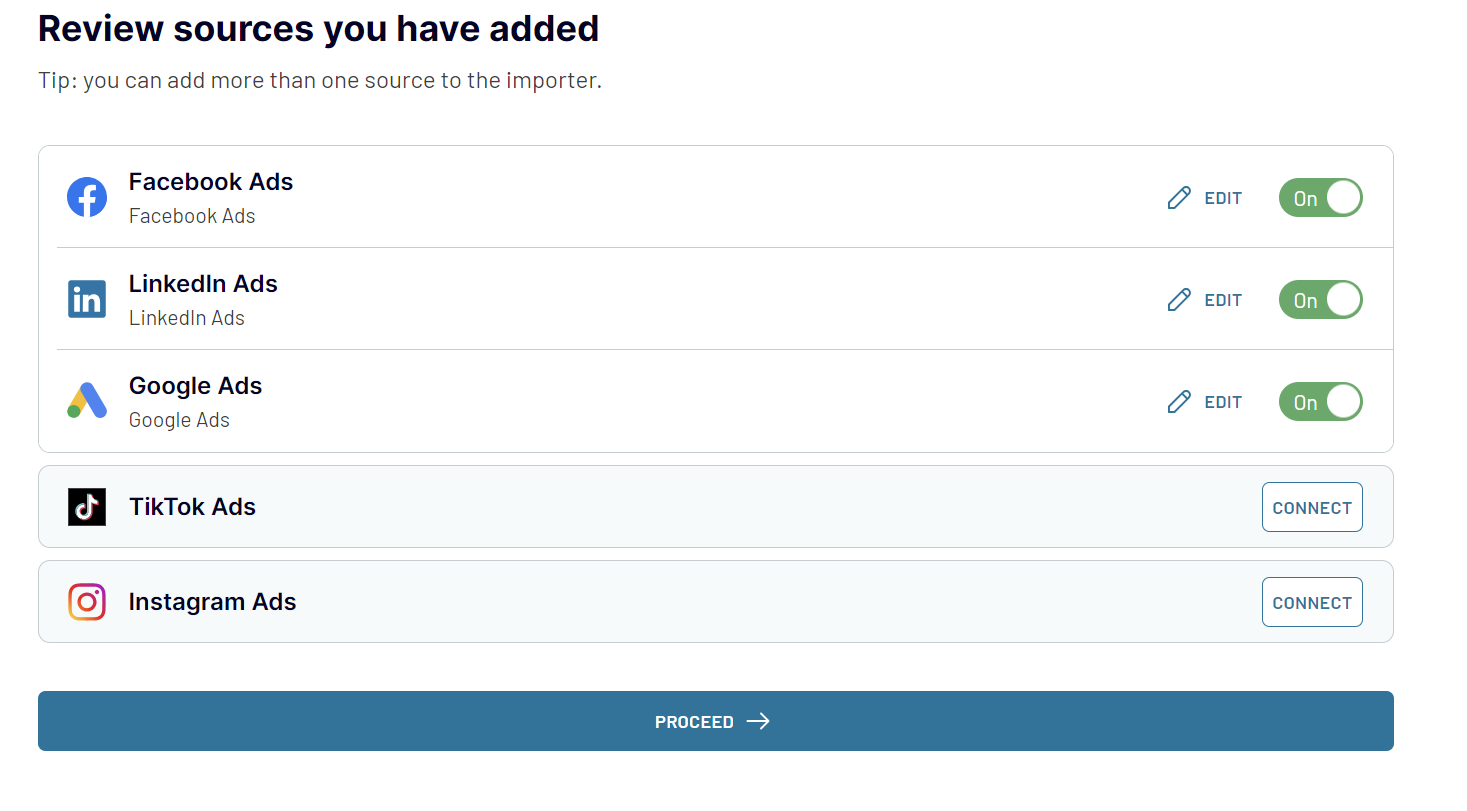
Task: Click the LinkedIn logo icon
Action: 87,299
